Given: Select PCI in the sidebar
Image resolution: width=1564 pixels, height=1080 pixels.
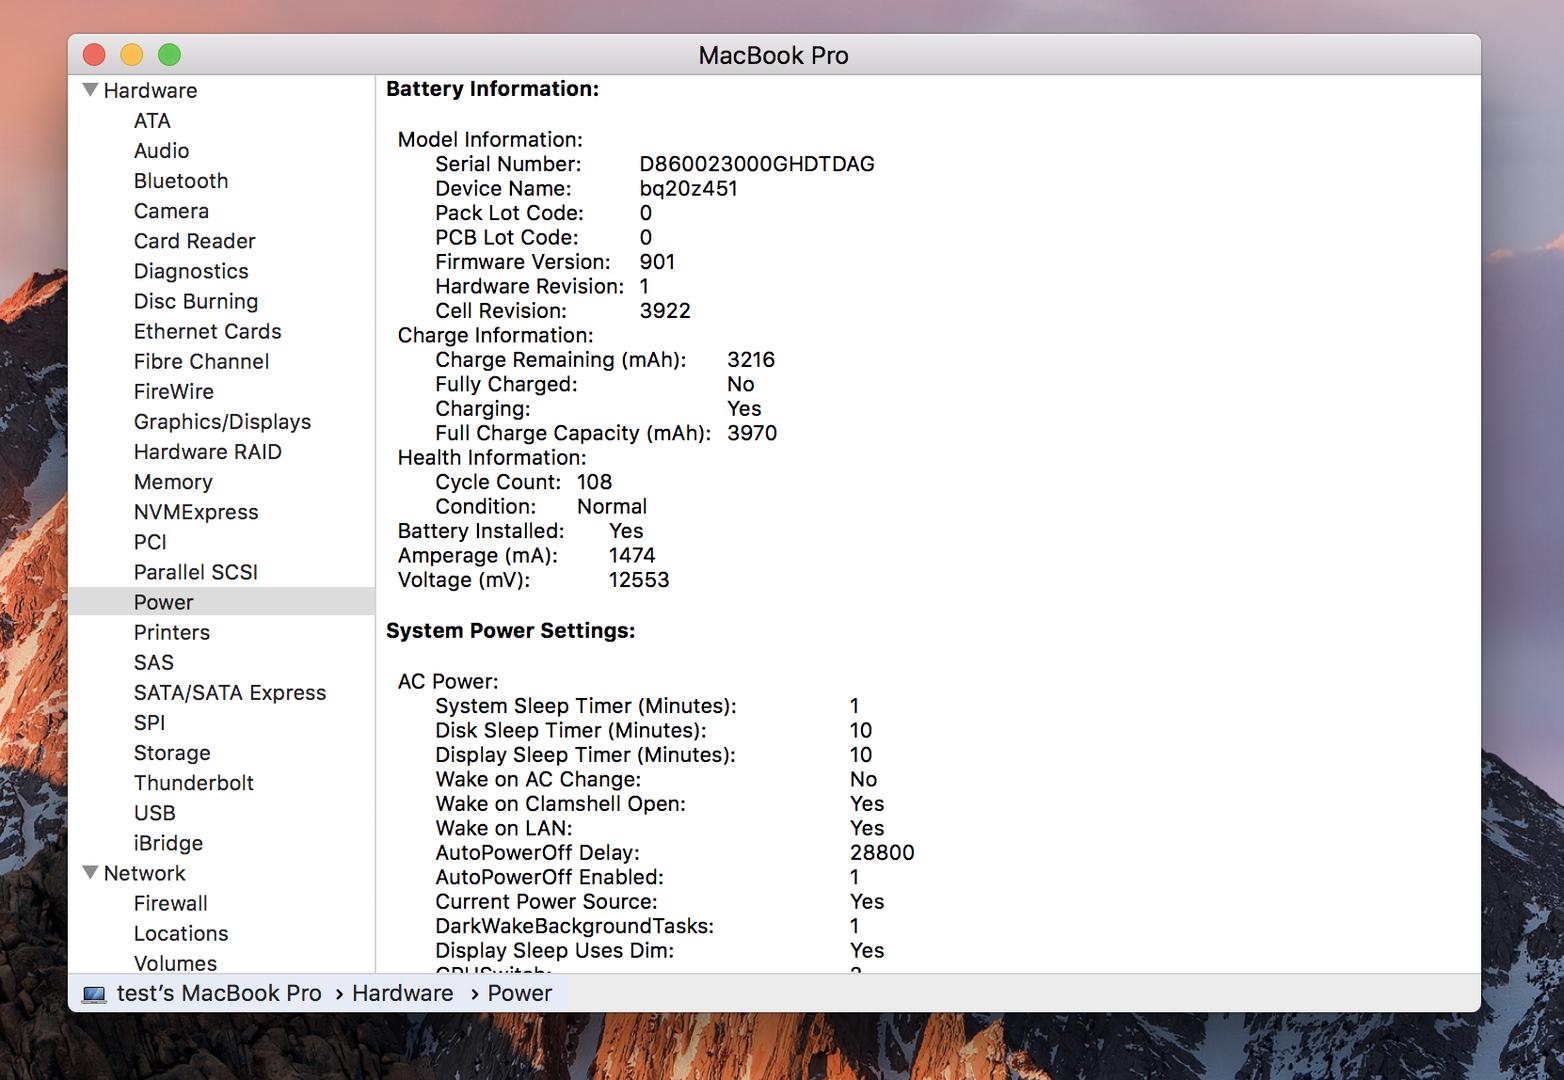Looking at the screenshot, I should [x=150, y=542].
